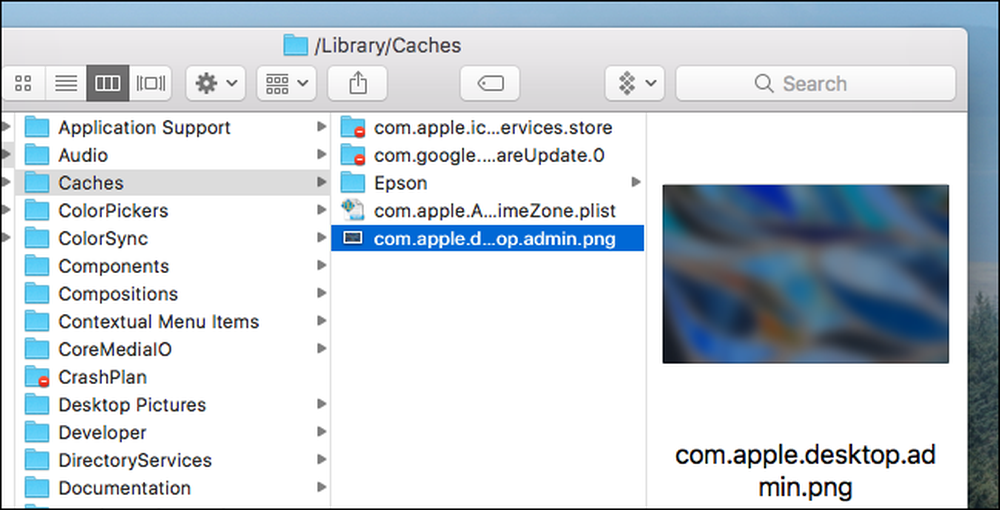Click the Epson folder icon
Image resolution: width=1000 pixels, height=510 pixels.
click(353, 183)
